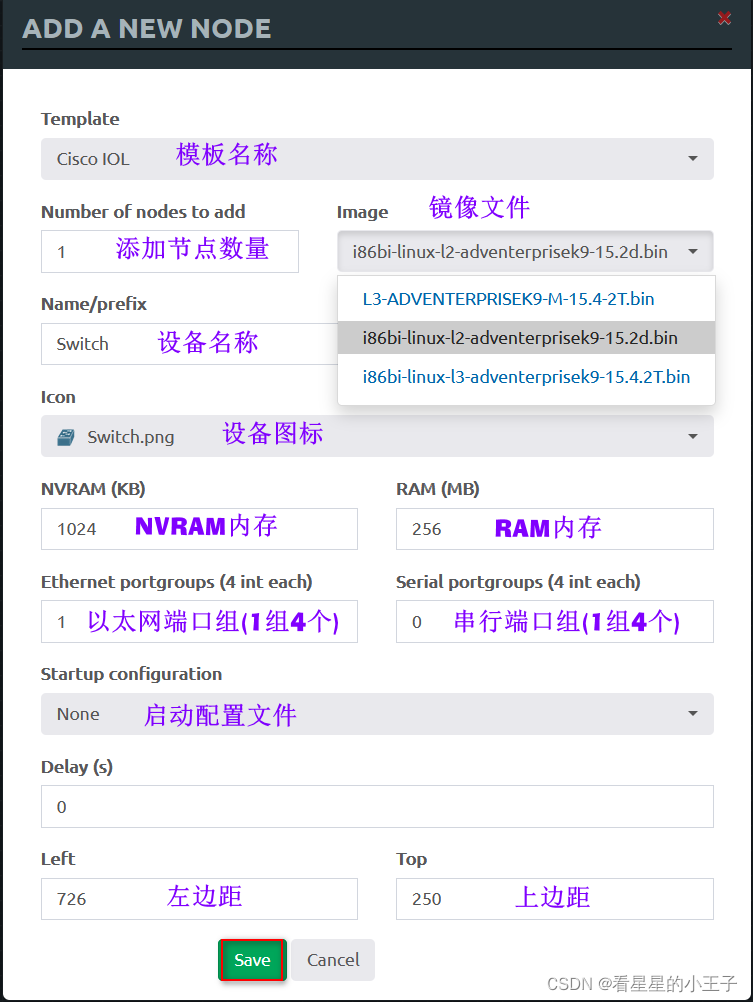Viewport: 753px width, 1002px height.
Task: Open the Icon dropdown arrow
Action: (x=693, y=436)
